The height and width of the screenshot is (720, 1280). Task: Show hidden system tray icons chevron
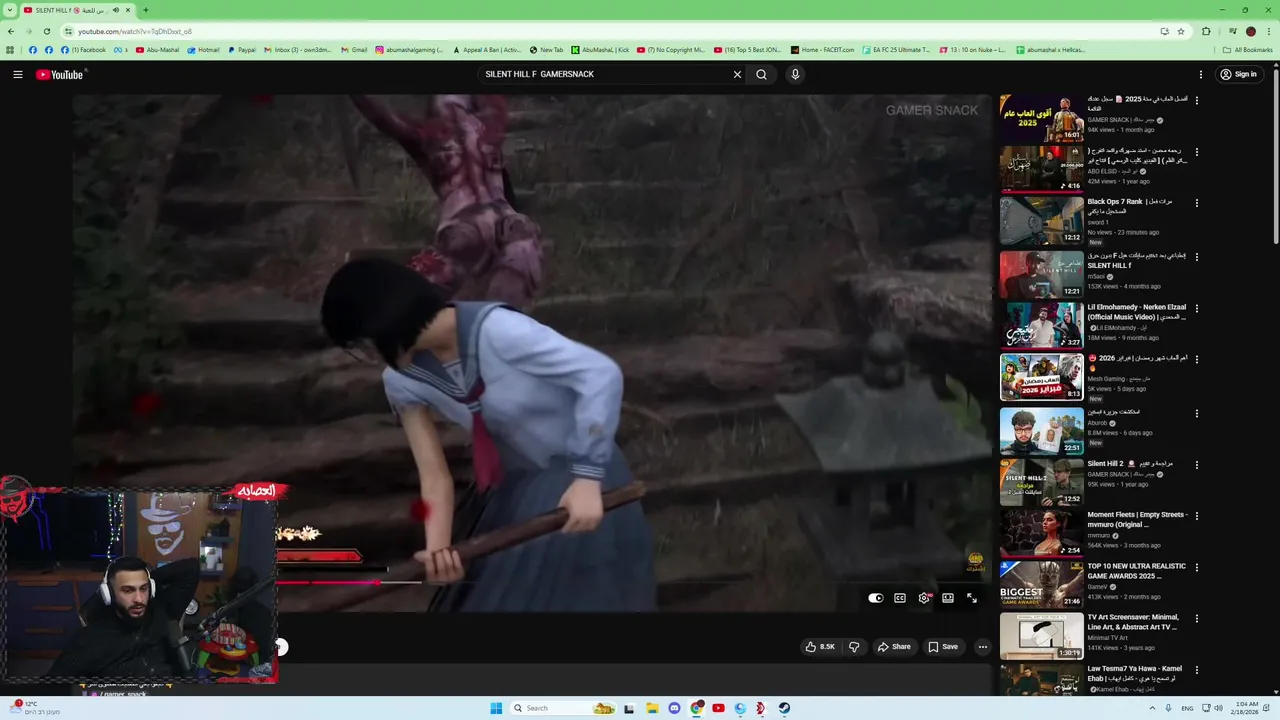(1151, 708)
